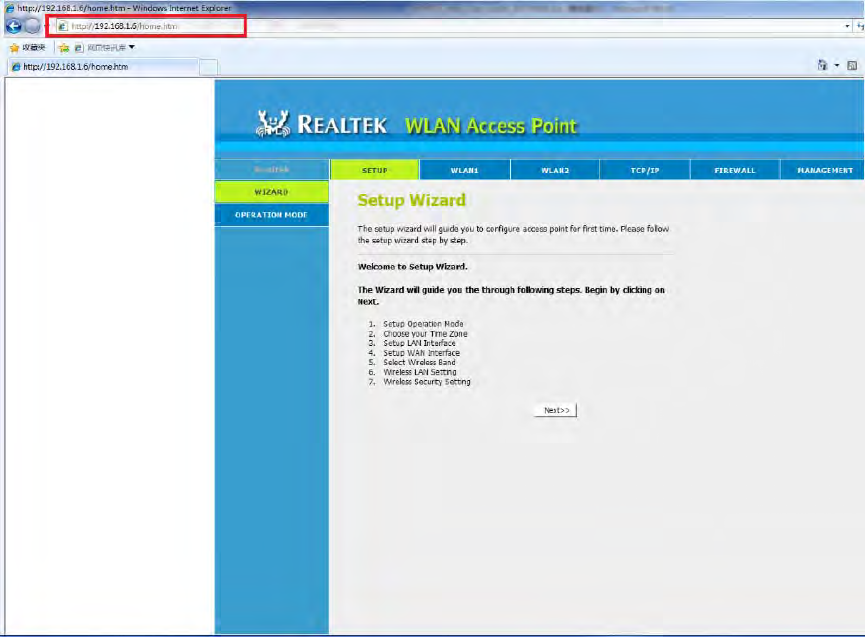Select WIZARD in the sidebar
Screen dimensions: 865x637
coord(271,192)
